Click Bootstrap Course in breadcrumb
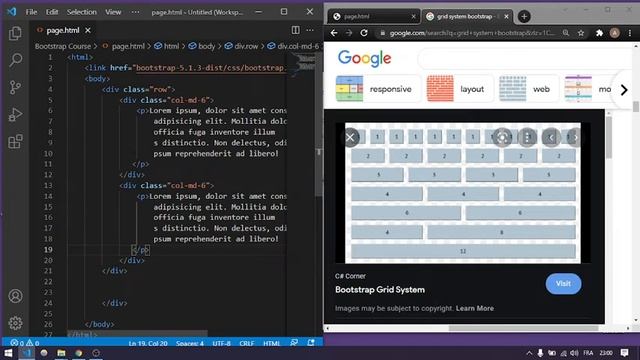 point(63,46)
